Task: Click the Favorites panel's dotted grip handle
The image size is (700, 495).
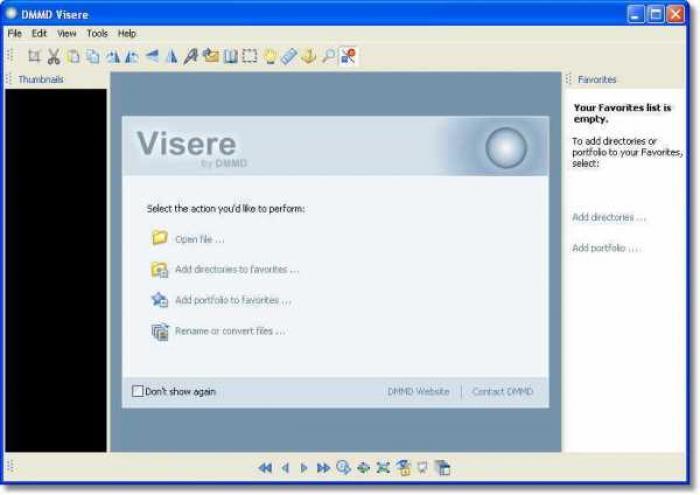Action: [568, 79]
